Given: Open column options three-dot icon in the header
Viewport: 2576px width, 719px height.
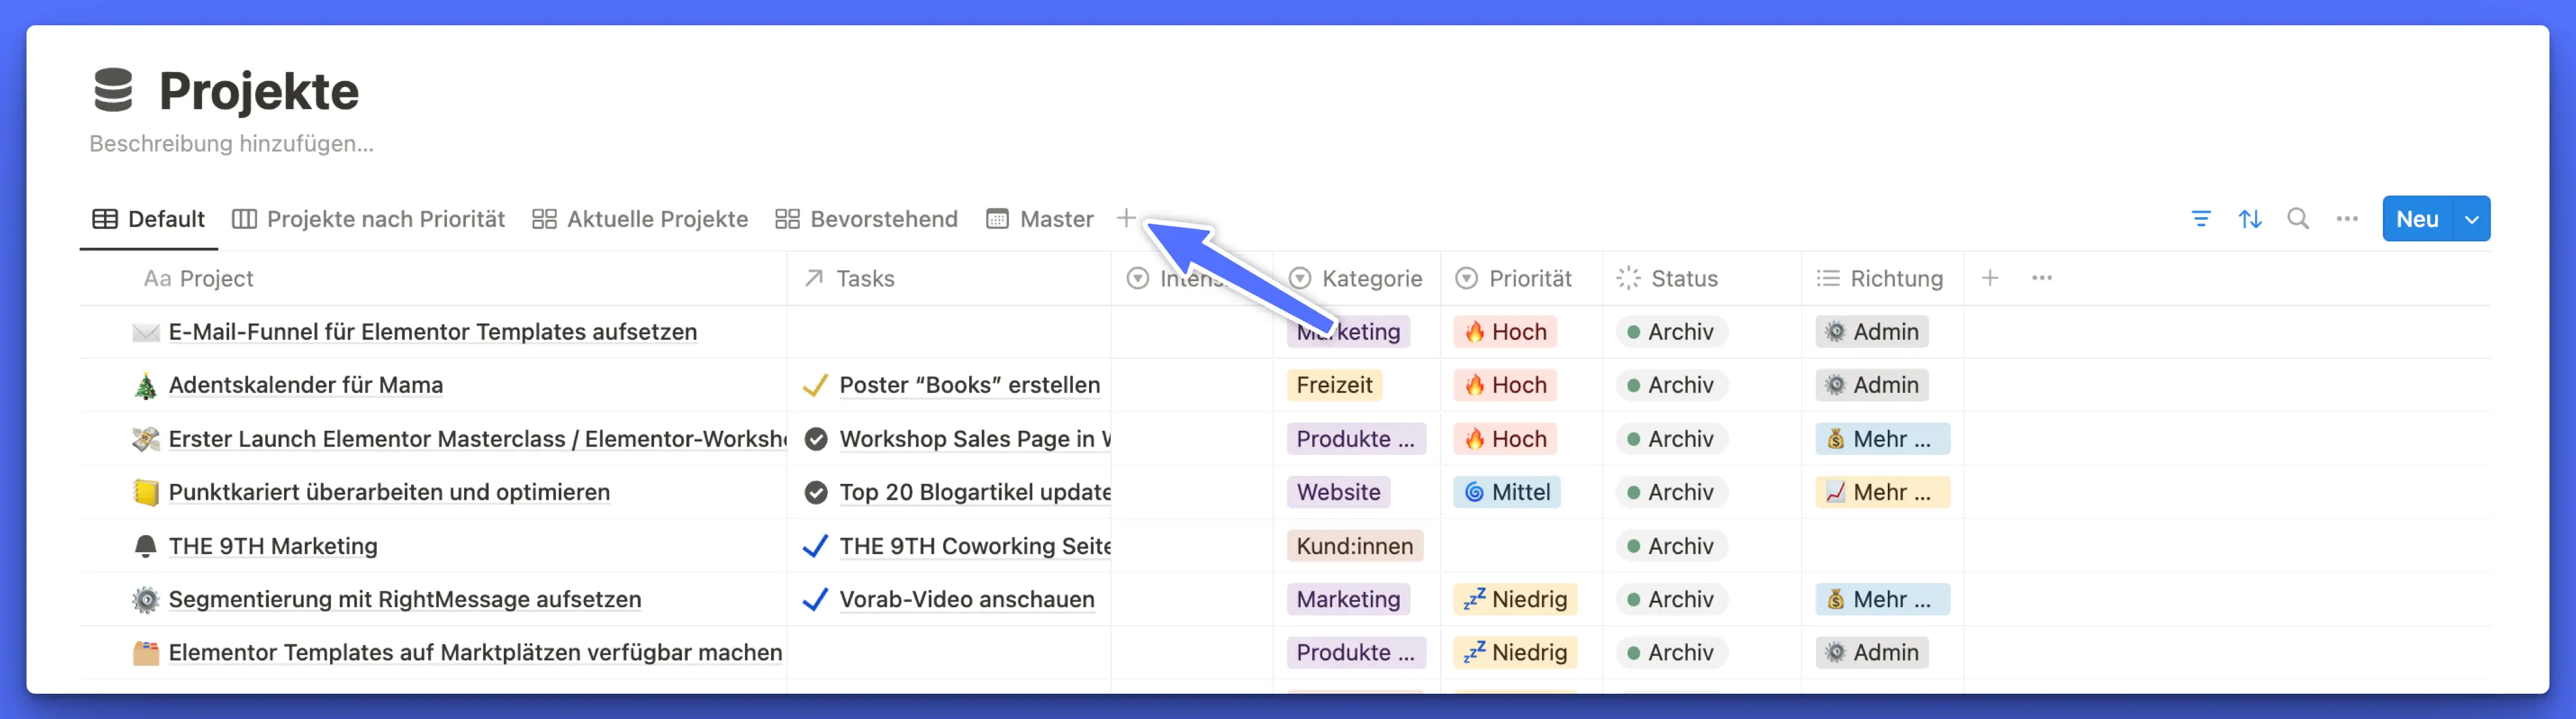Looking at the screenshot, I should pos(2041,278).
